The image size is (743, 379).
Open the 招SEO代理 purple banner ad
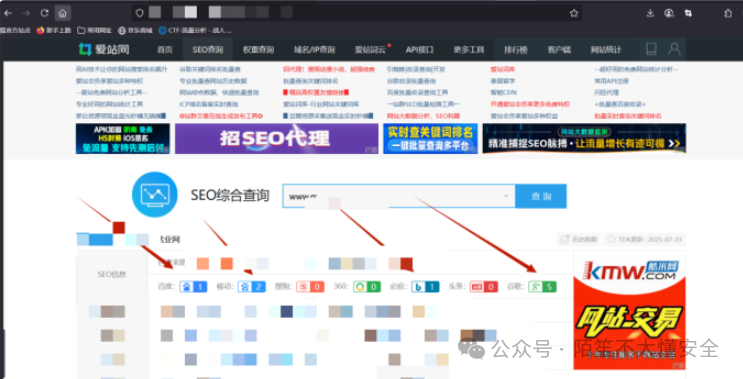(x=277, y=138)
